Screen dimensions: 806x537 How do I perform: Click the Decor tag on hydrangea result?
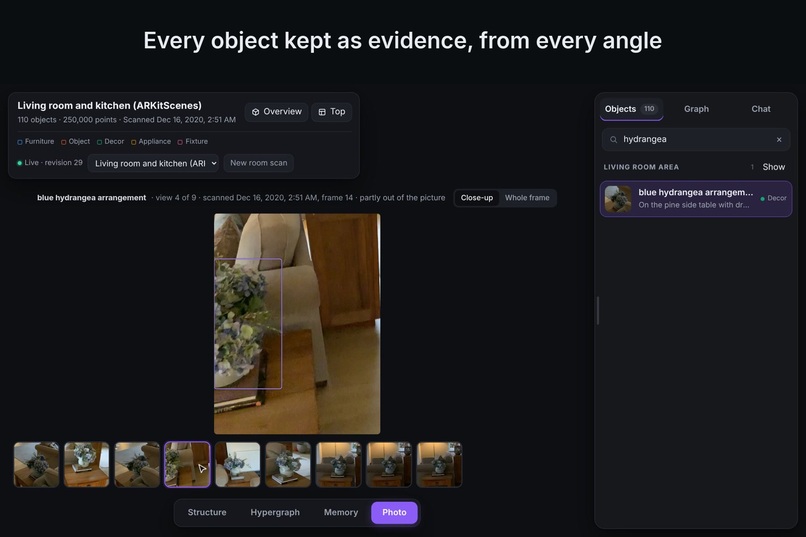coord(773,198)
